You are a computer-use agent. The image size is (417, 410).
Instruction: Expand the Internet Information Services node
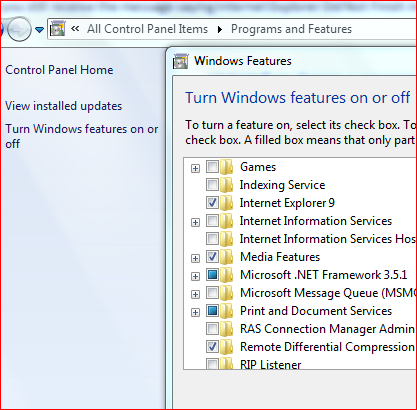(x=195, y=222)
